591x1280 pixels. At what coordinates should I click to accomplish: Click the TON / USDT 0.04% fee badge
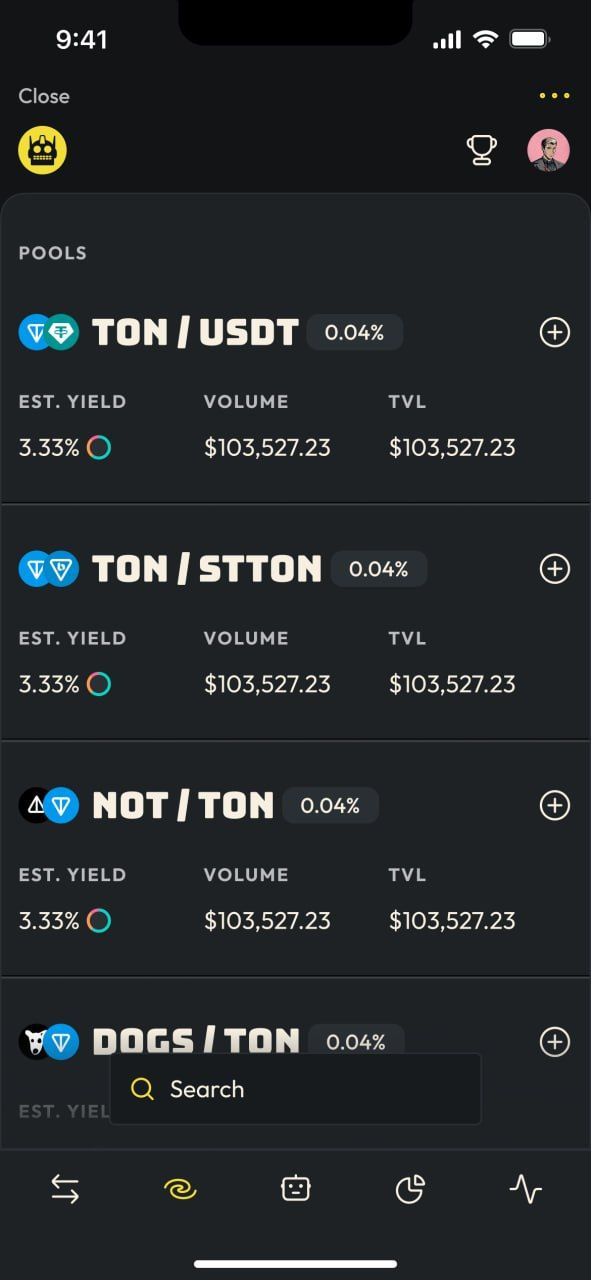(355, 333)
